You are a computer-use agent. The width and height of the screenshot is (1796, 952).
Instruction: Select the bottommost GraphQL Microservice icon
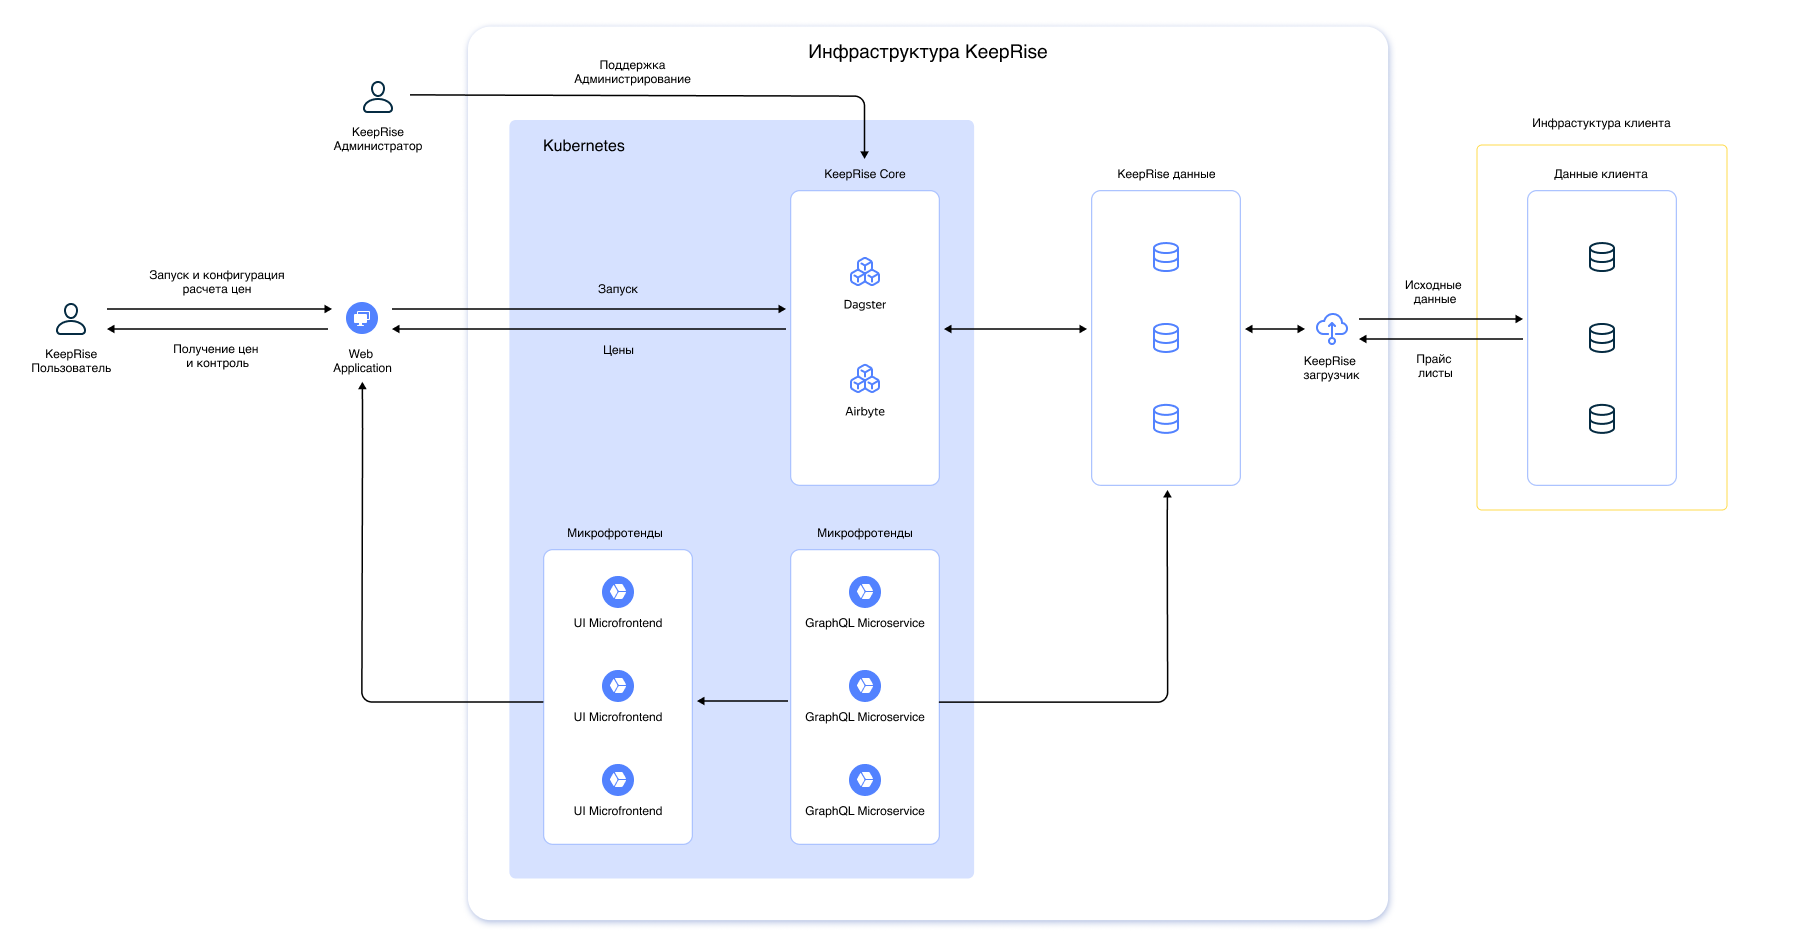tap(865, 780)
